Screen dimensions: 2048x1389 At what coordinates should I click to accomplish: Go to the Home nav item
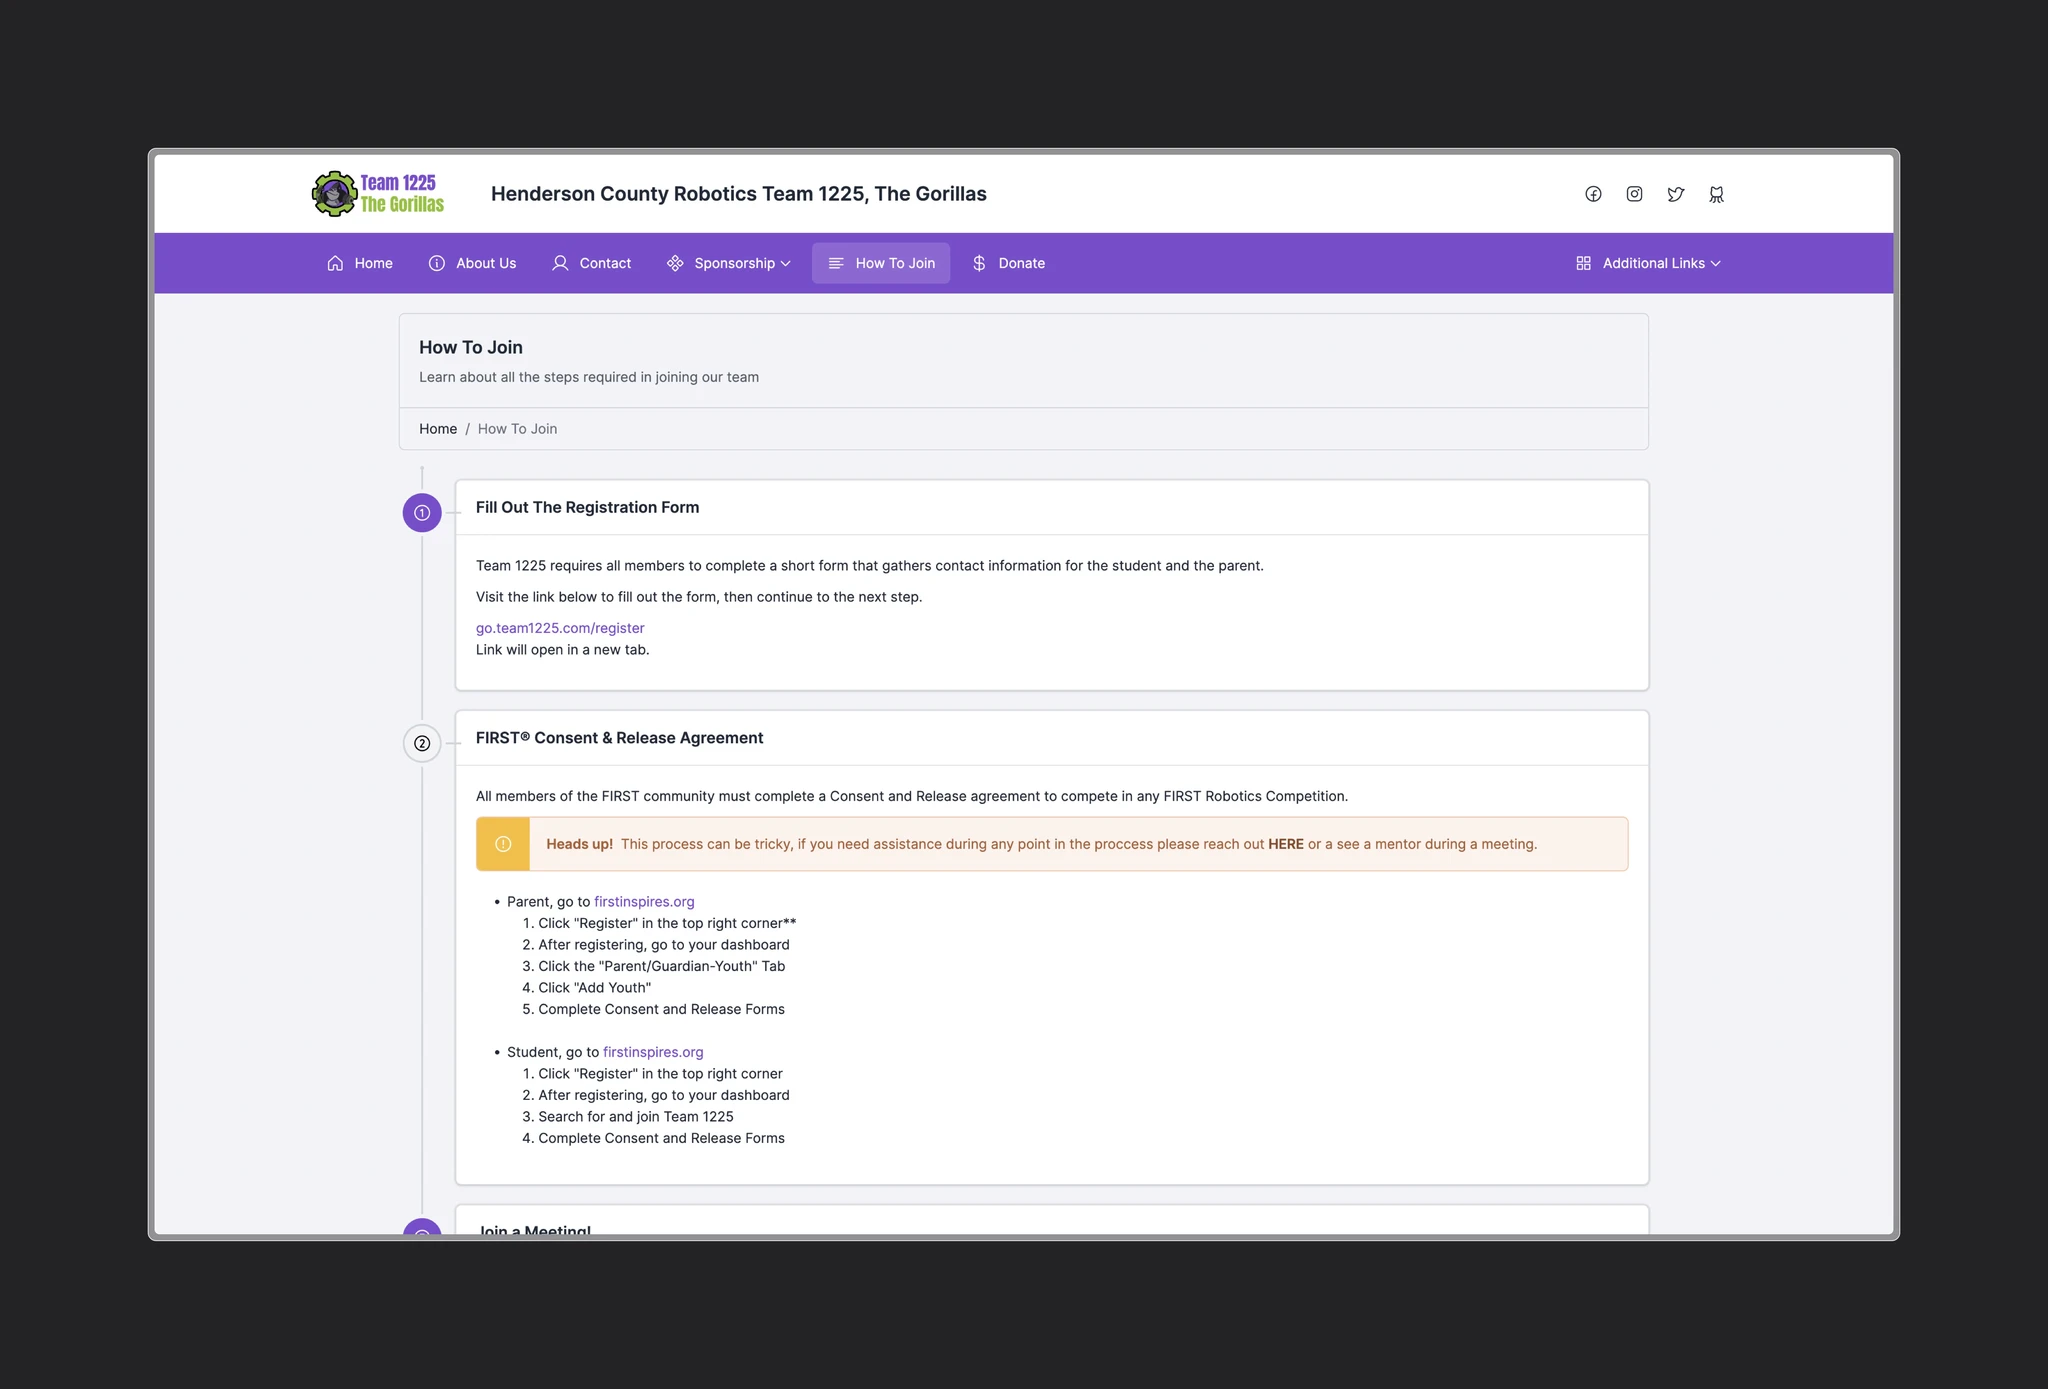tap(360, 263)
